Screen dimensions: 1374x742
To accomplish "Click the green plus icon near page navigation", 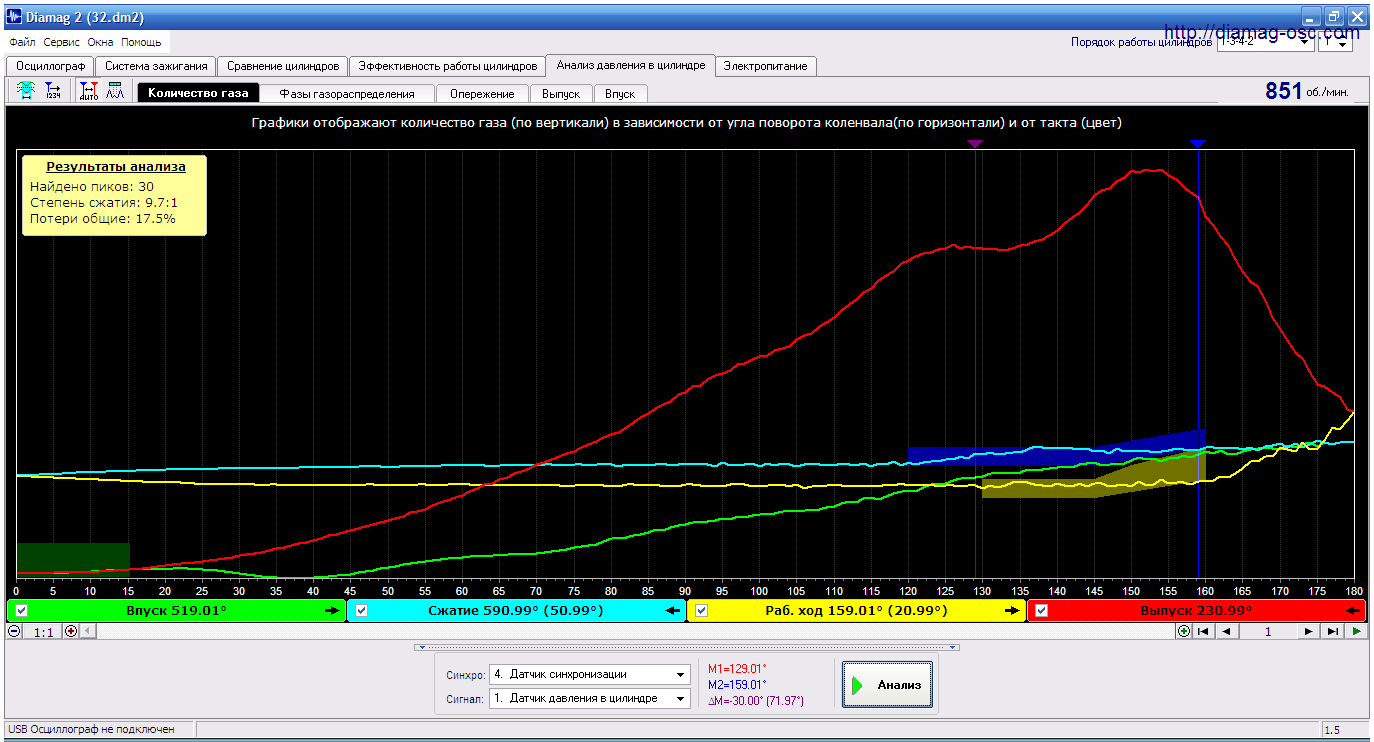I will [x=1184, y=631].
